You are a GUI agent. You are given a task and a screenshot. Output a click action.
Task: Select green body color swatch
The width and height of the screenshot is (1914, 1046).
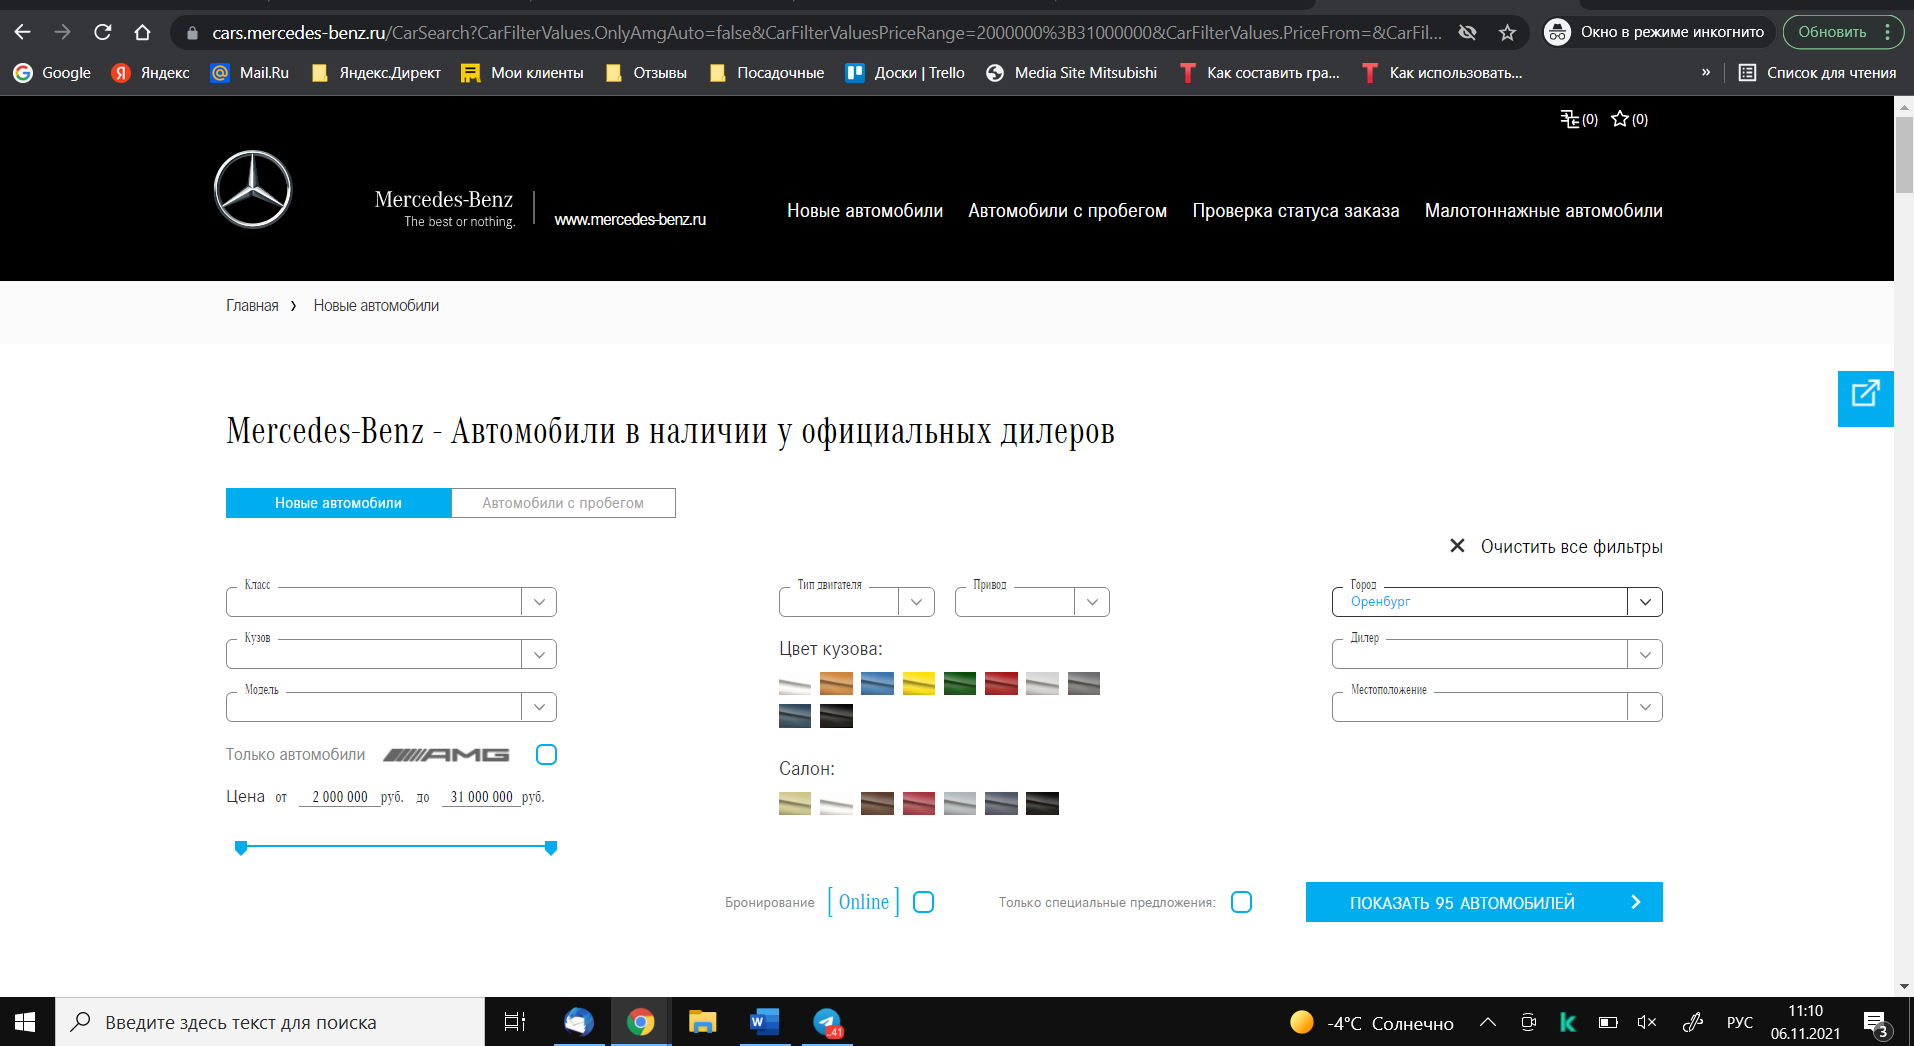pyautogui.click(x=959, y=684)
